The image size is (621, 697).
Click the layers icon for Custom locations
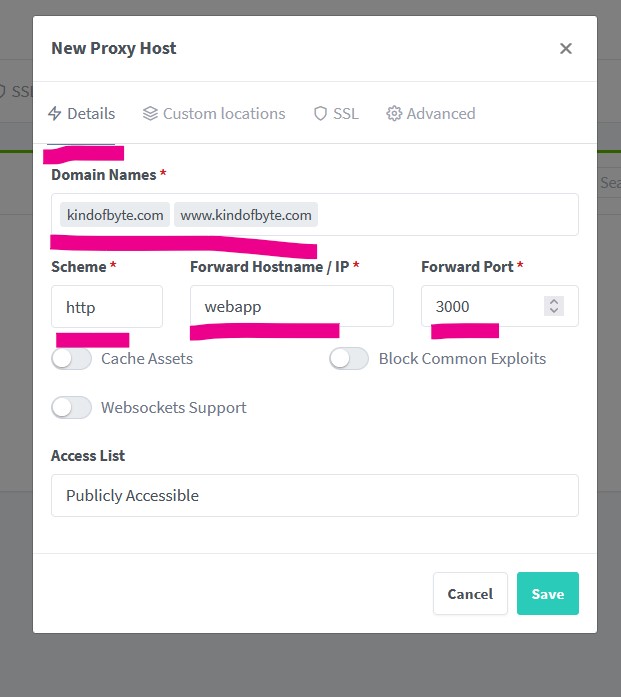(150, 114)
